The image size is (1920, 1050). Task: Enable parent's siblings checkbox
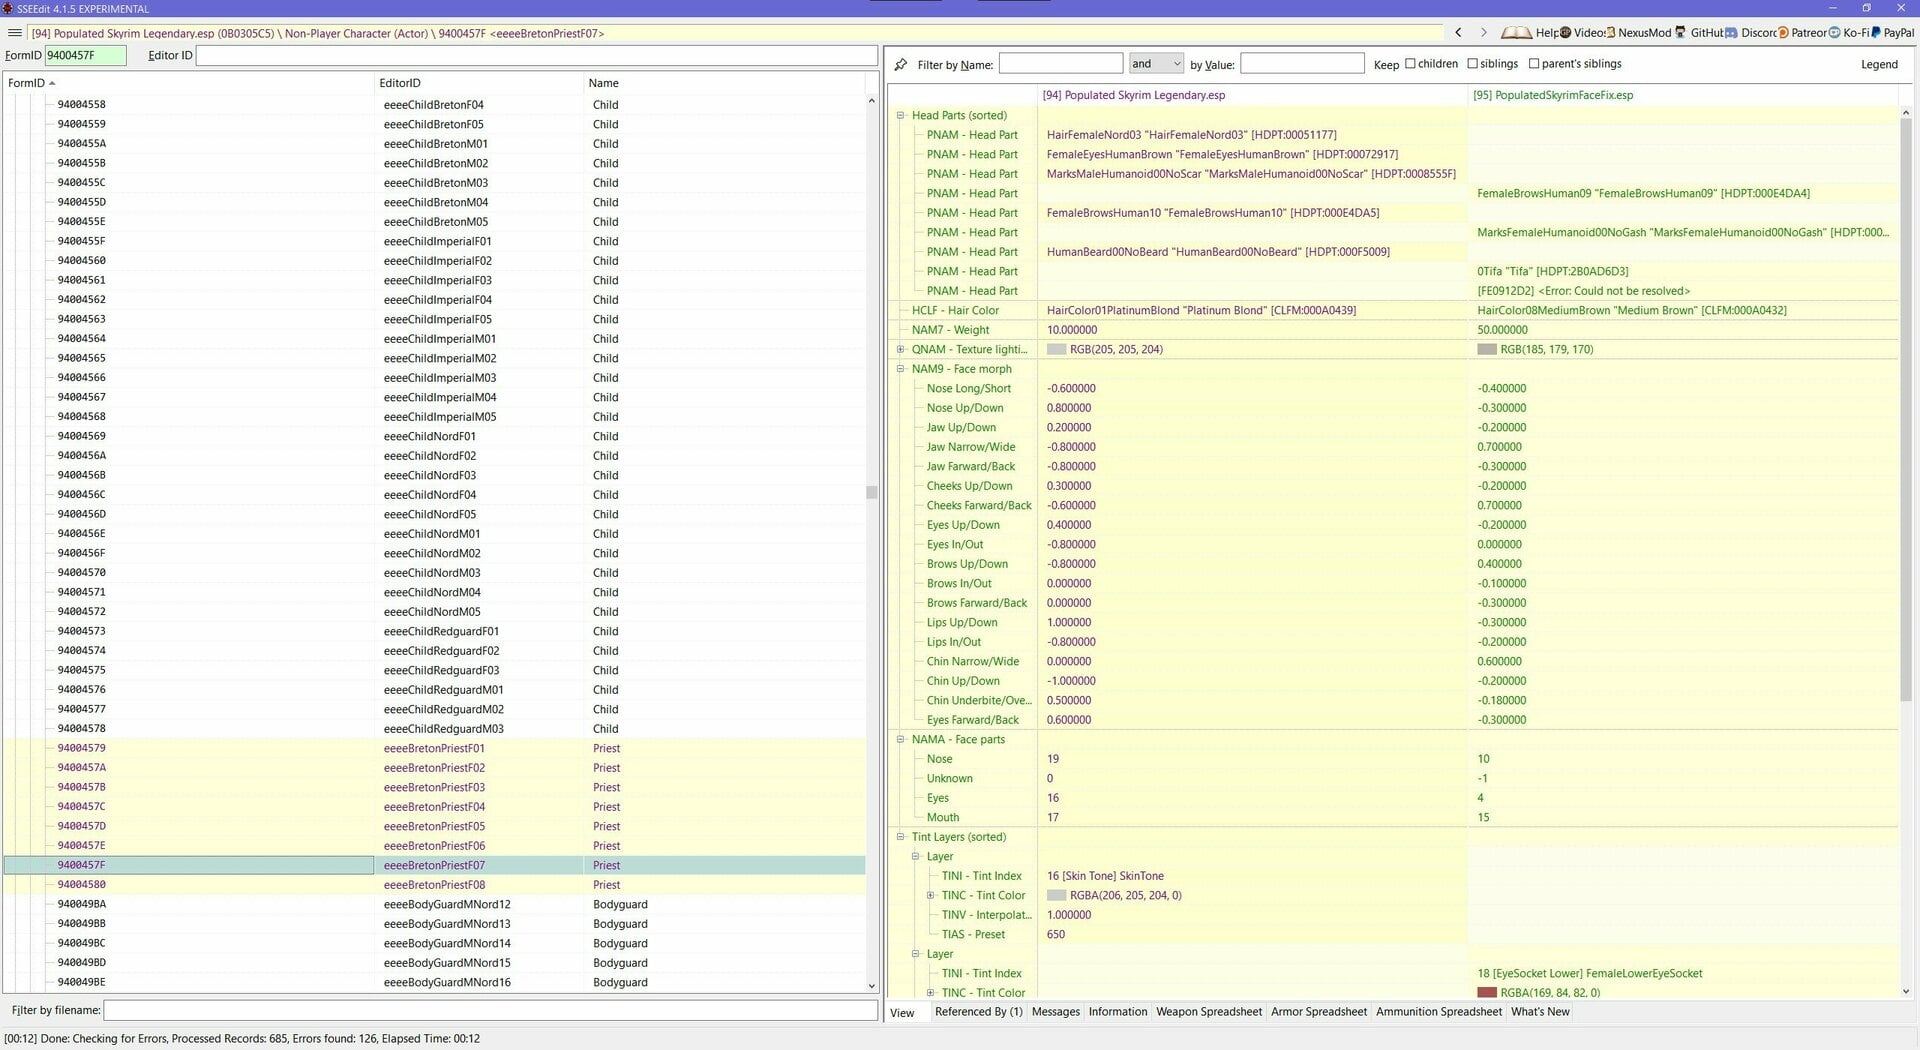coord(1534,64)
